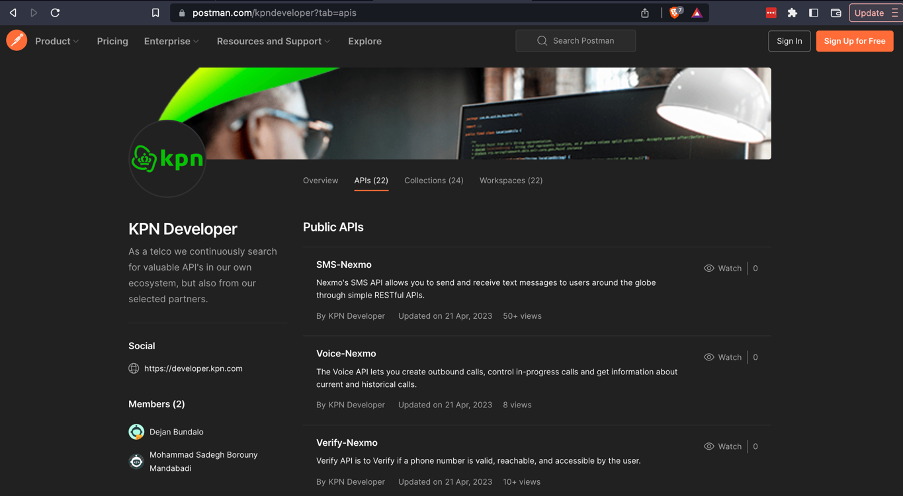This screenshot has height=496, width=904.
Task: Click the KPN profile logo avatar
Action: pos(167,159)
